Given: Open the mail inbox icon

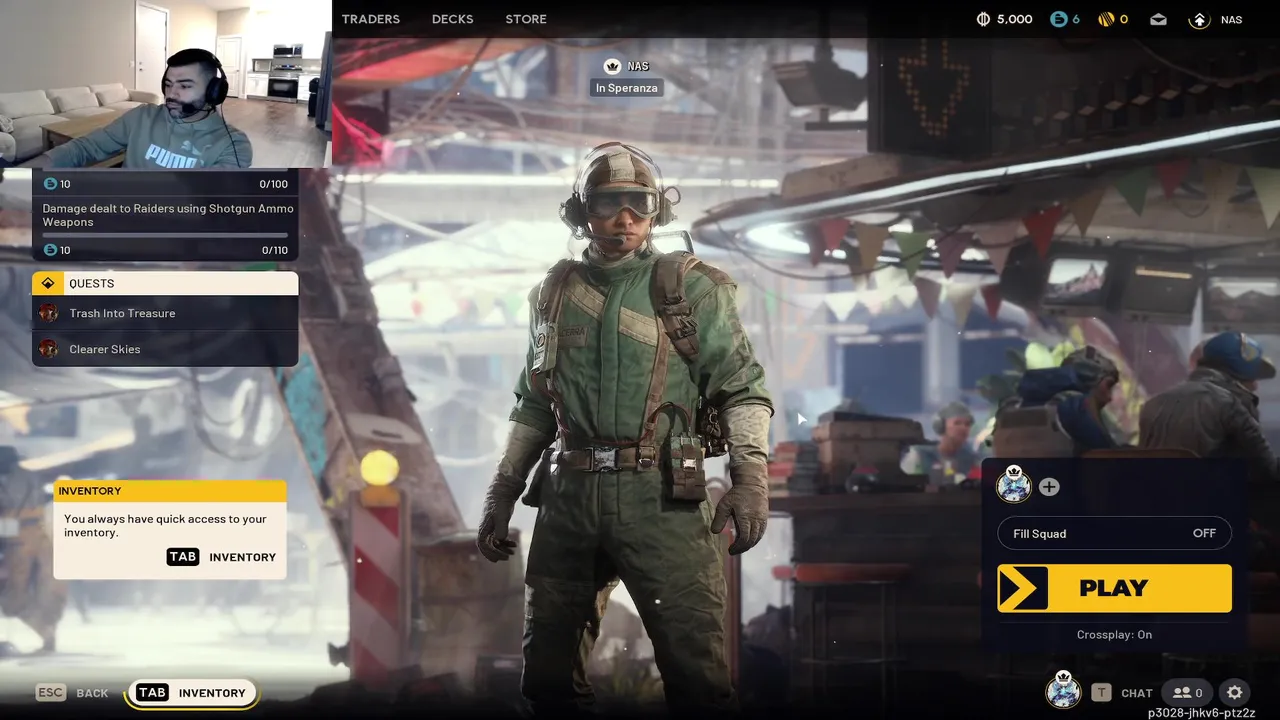Looking at the screenshot, I should (x=1158, y=19).
